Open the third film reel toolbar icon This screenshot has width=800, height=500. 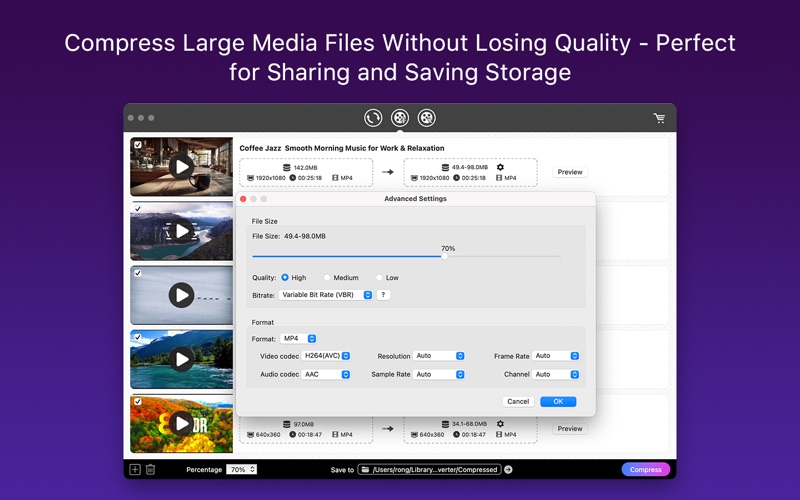(427, 118)
